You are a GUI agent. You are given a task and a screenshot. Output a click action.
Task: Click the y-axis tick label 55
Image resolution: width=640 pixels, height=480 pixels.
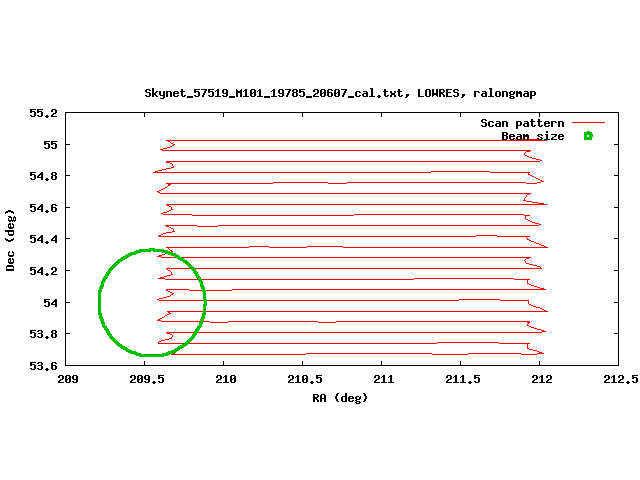[51, 145]
